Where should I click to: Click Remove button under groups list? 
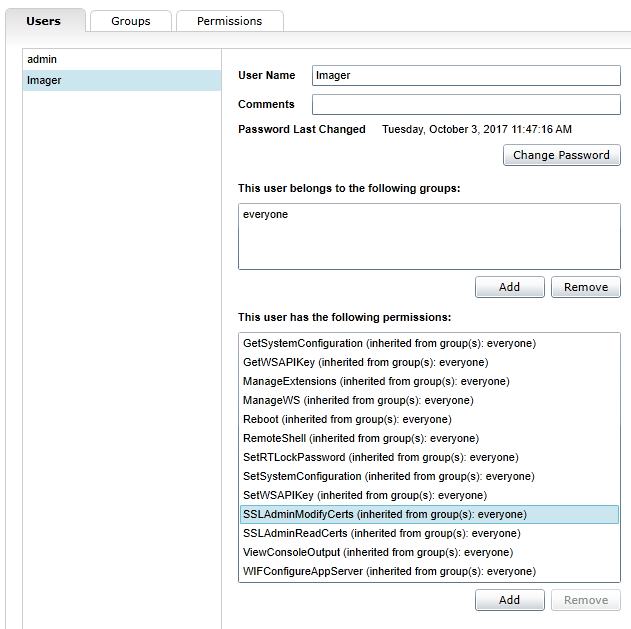click(x=585, y=287)
